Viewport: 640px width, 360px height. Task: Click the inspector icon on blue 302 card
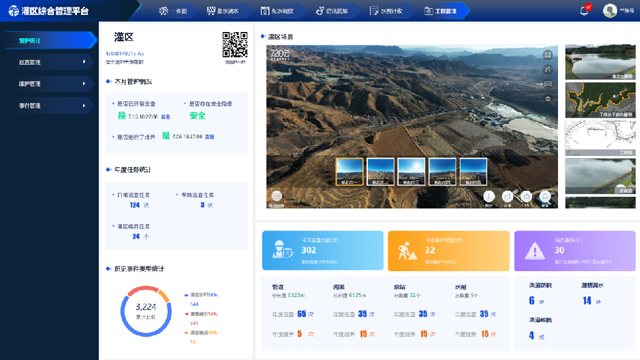tap(282, 250)
